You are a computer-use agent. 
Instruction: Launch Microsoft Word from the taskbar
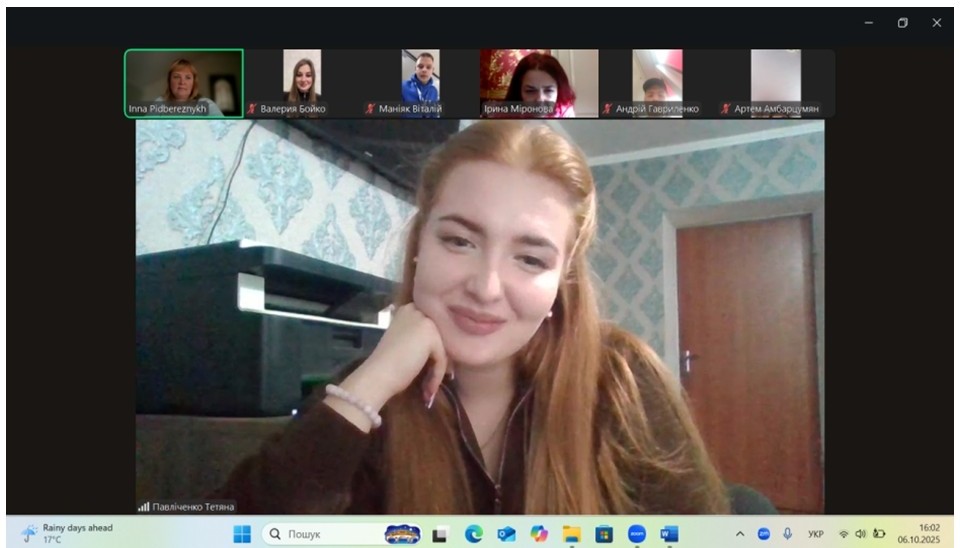pyautogui.click(x=669, y=534)
